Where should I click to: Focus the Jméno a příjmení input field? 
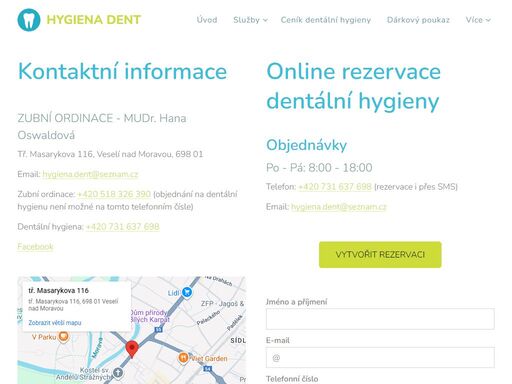coord(380,319)
